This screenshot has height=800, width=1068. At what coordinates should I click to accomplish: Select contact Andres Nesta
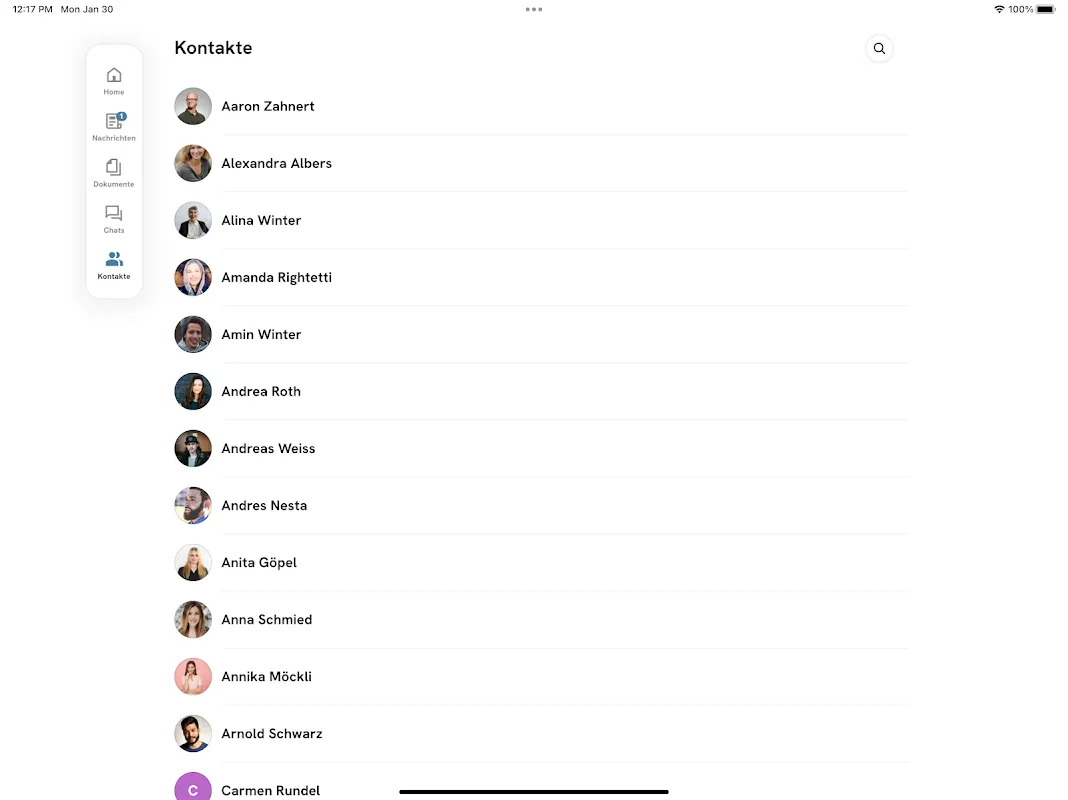pyautogui.click(x=541, y=506)
